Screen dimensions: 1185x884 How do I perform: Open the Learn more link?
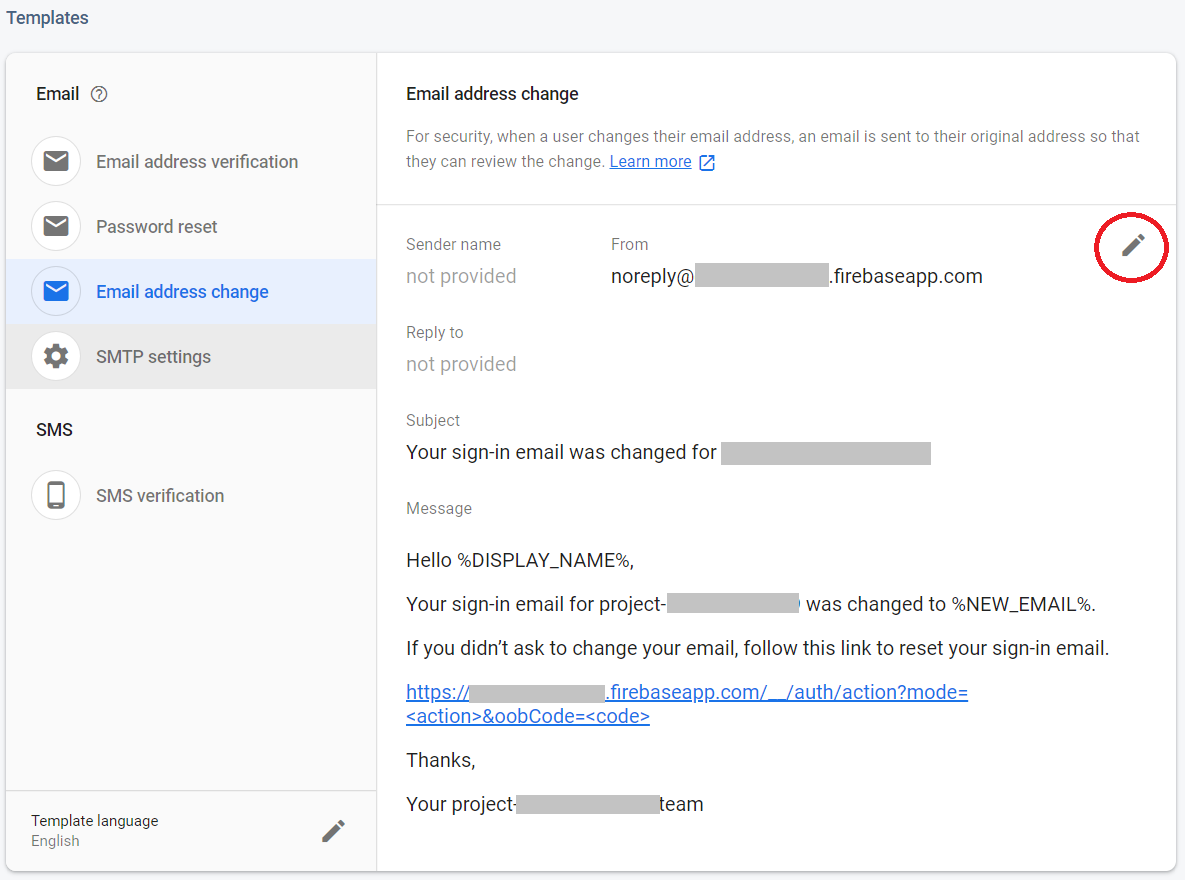(650, 162)
